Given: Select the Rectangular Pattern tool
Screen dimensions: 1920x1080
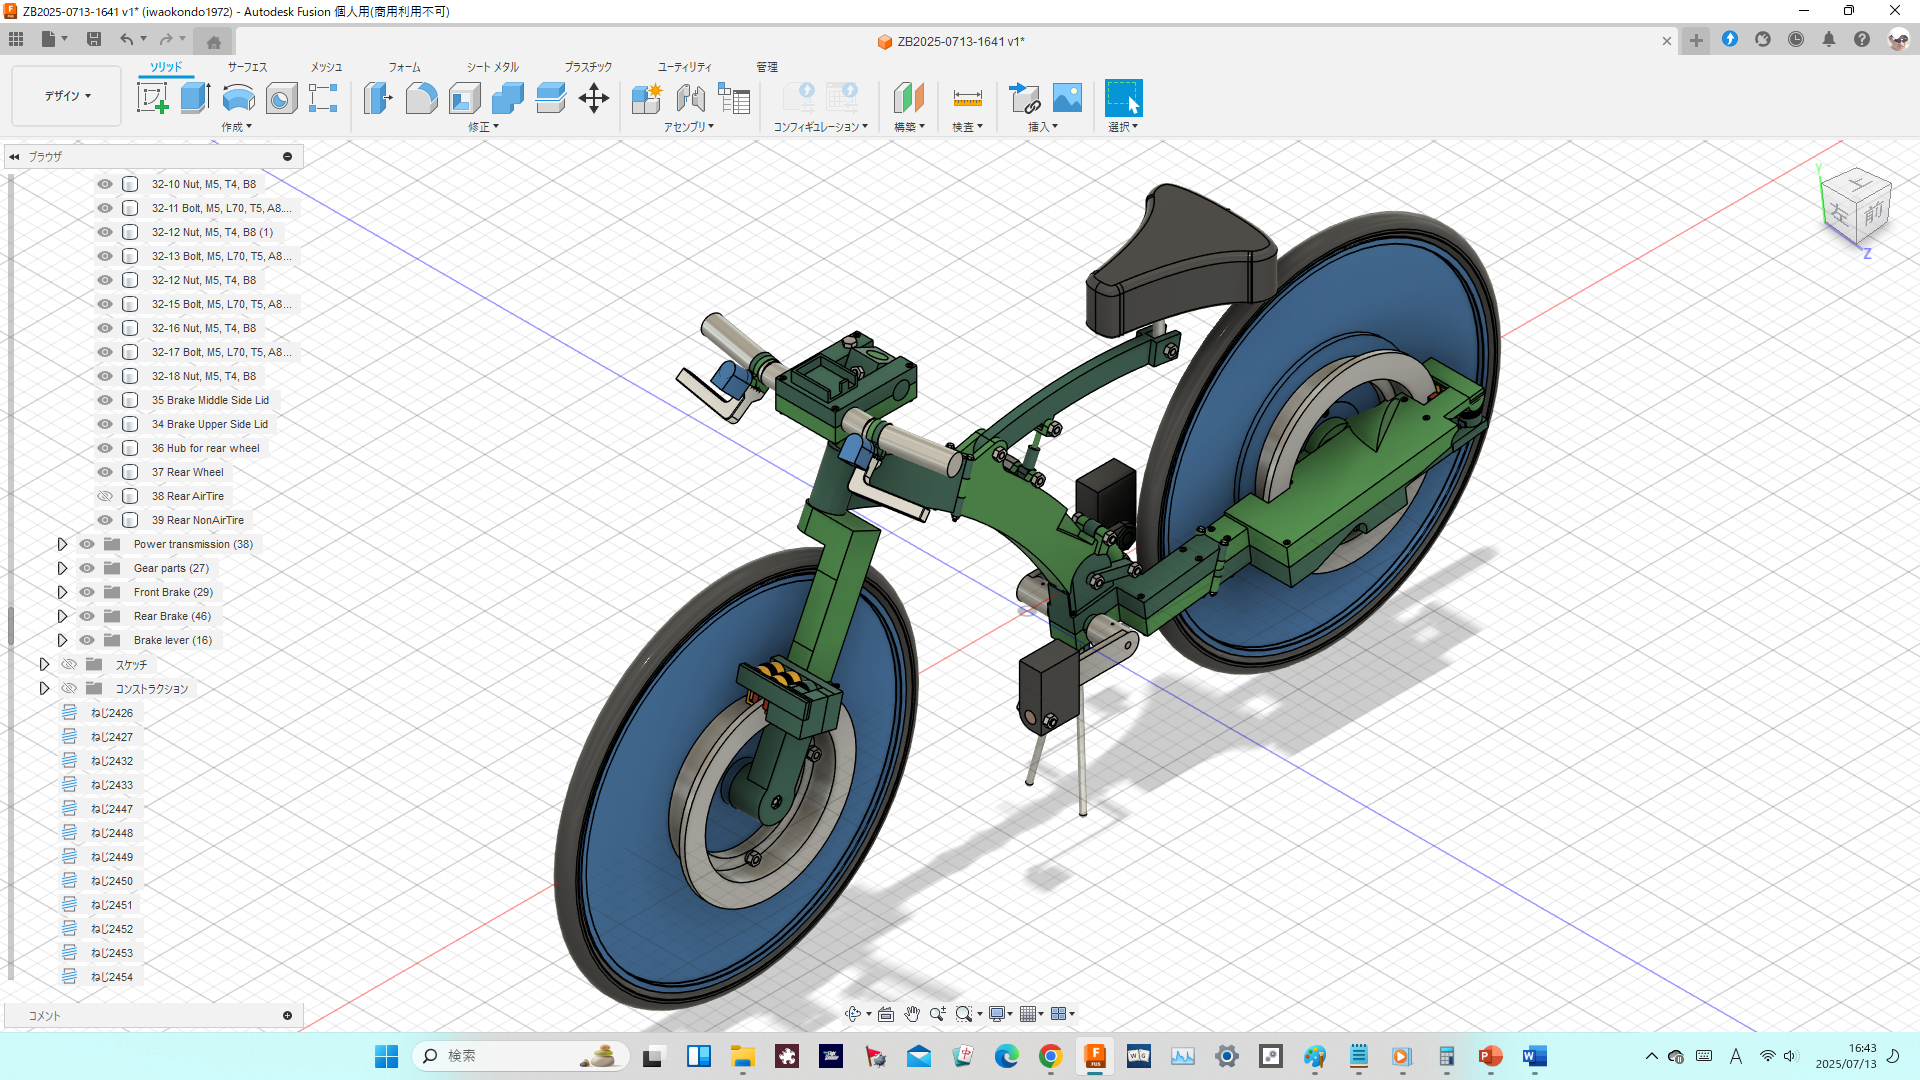Looking at the screenshot, I should 323,98.
